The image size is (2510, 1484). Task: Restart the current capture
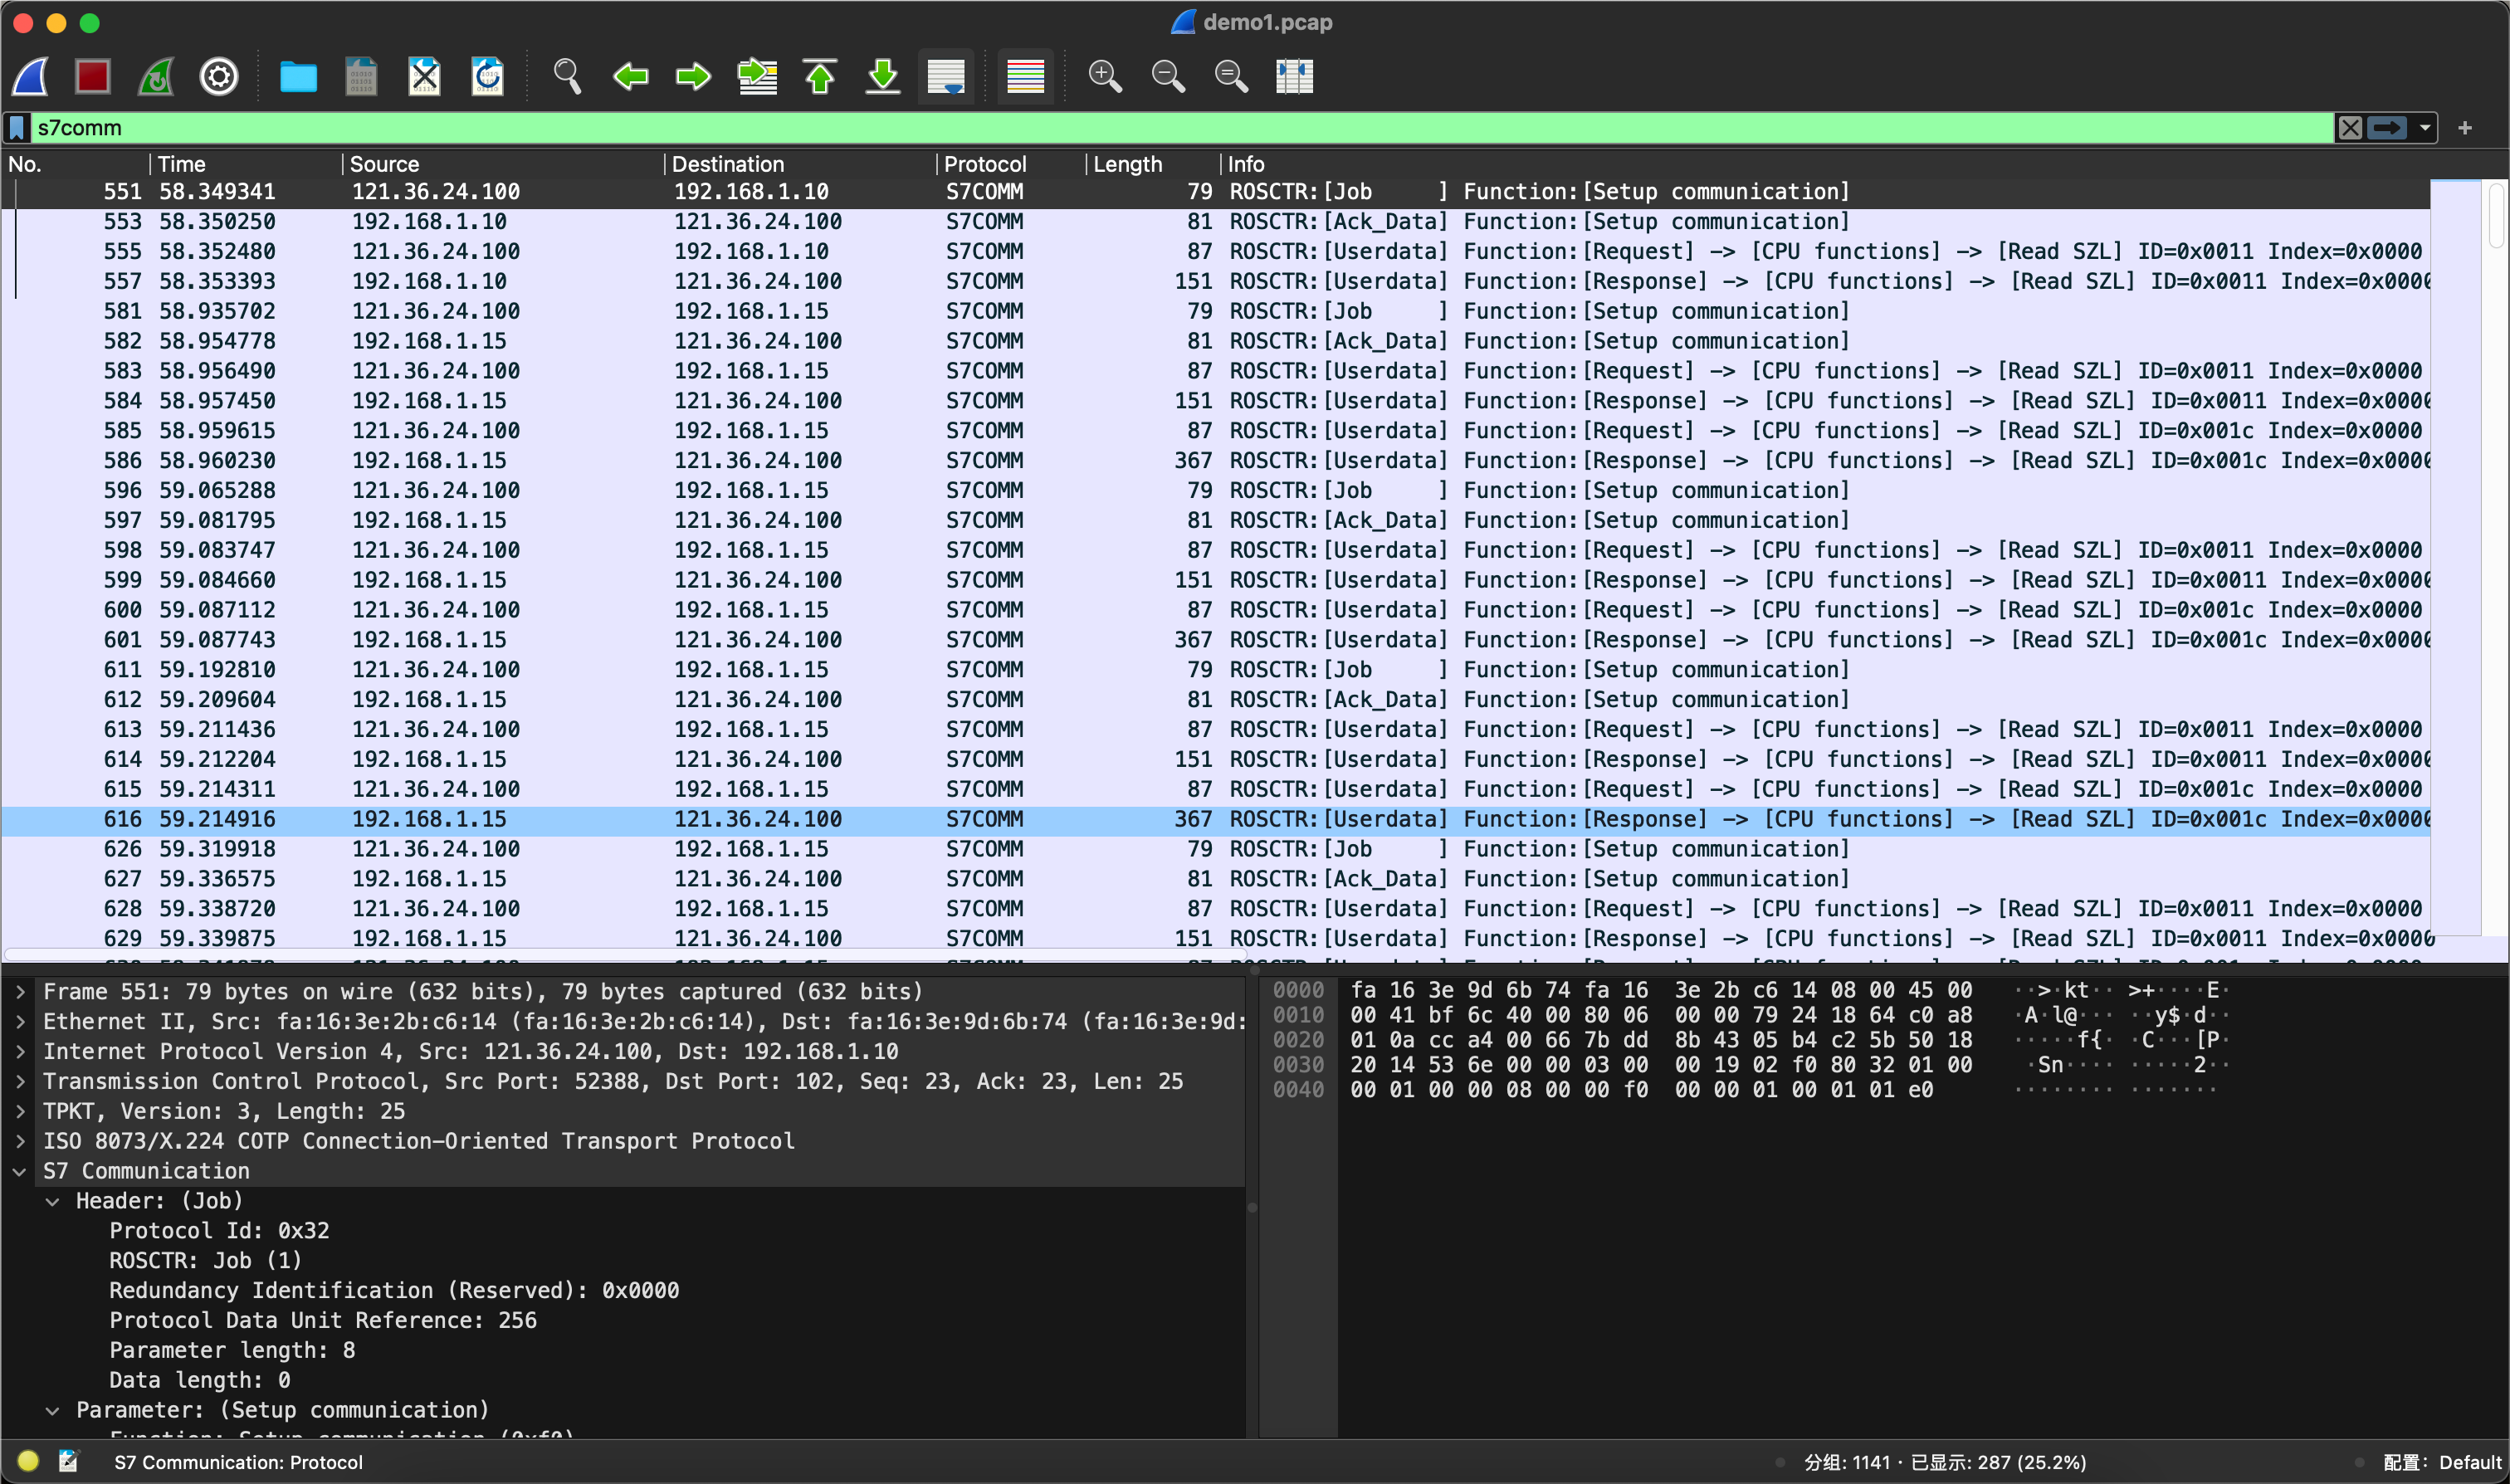156,76
